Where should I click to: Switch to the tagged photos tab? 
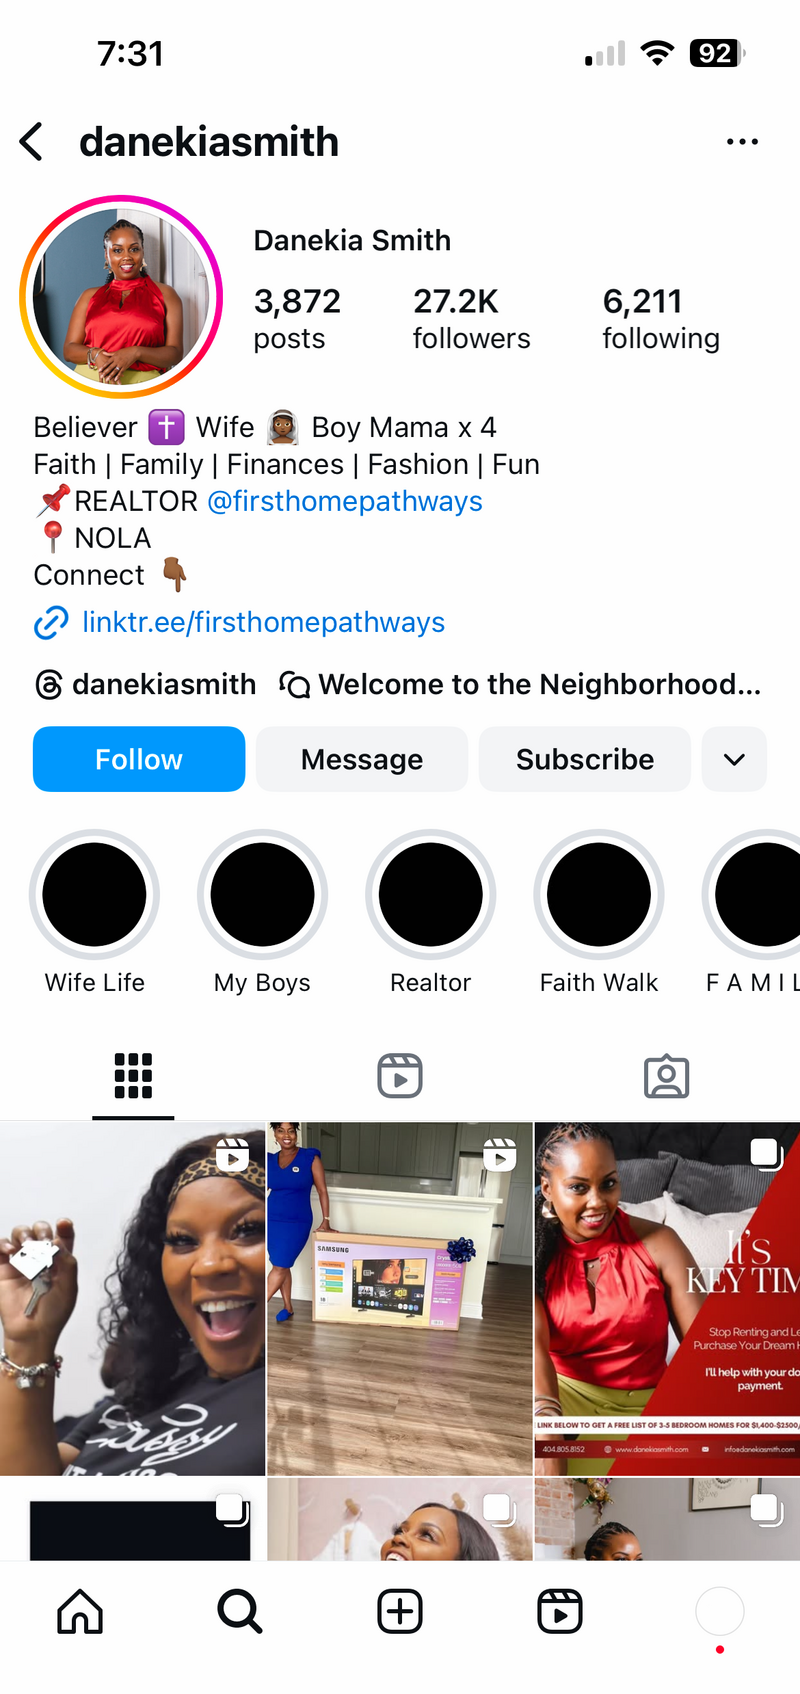[667, 1076]
